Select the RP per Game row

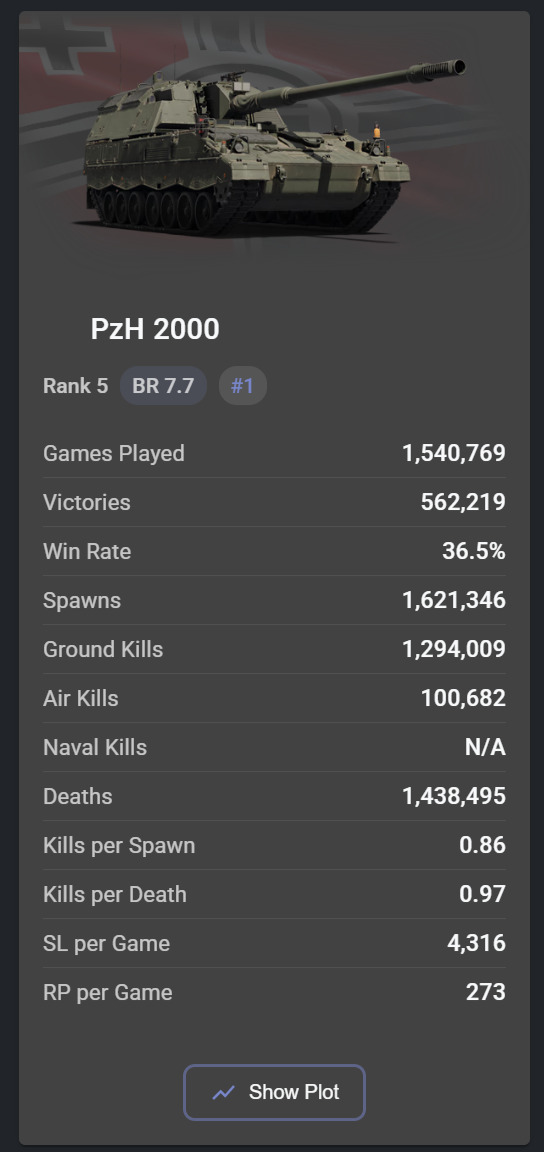(x=274, y=992)
